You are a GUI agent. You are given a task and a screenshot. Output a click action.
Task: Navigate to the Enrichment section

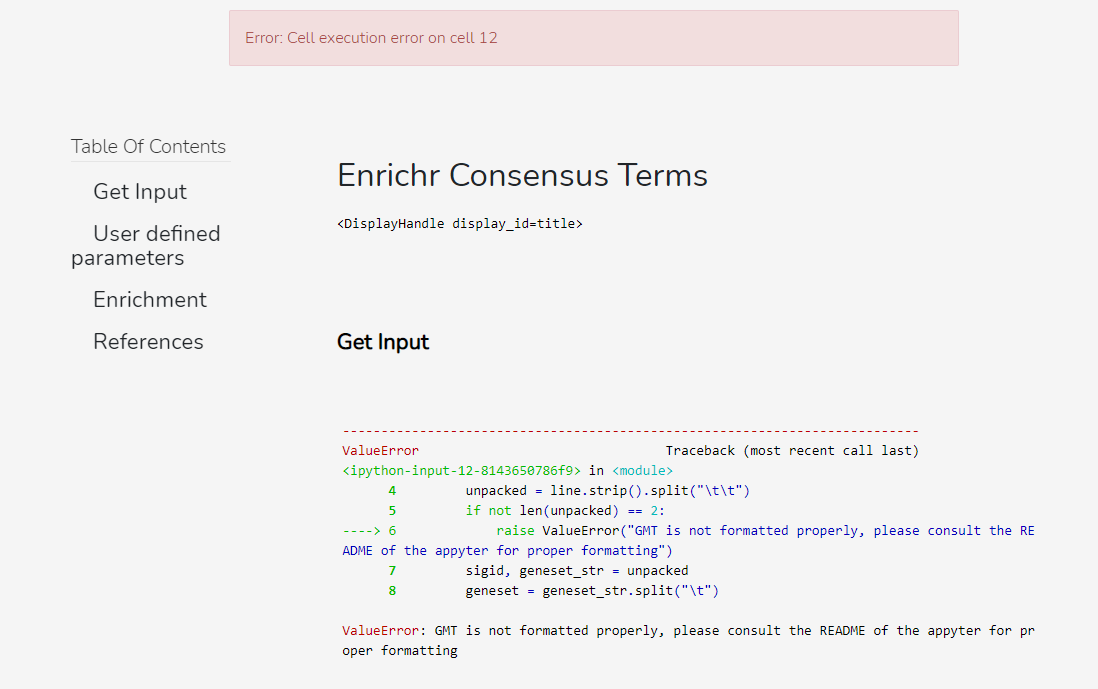pos(149,299)
